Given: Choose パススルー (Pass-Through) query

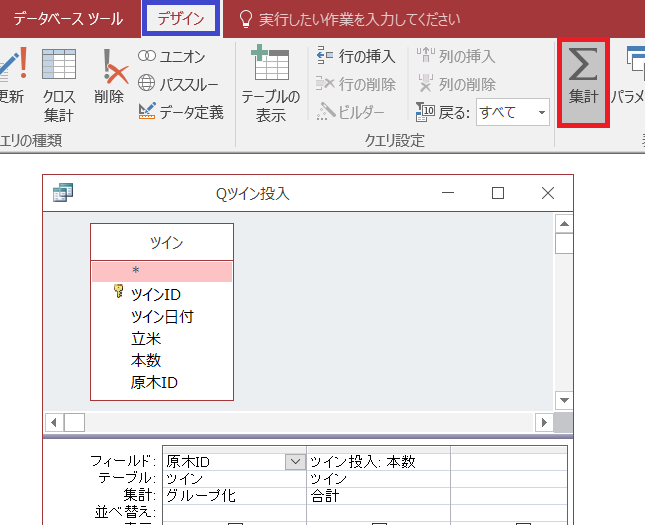Looking at the screenshot, I should [180, 84].
